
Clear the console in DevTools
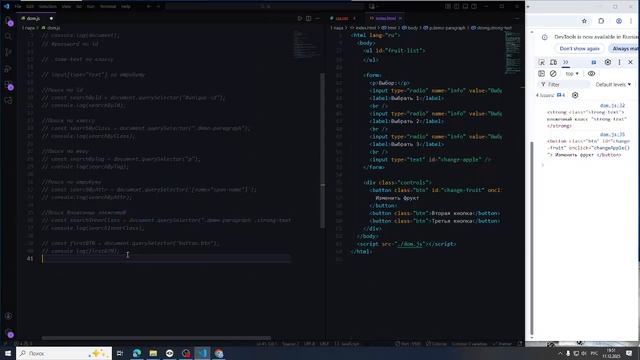(x=553, y=74)
